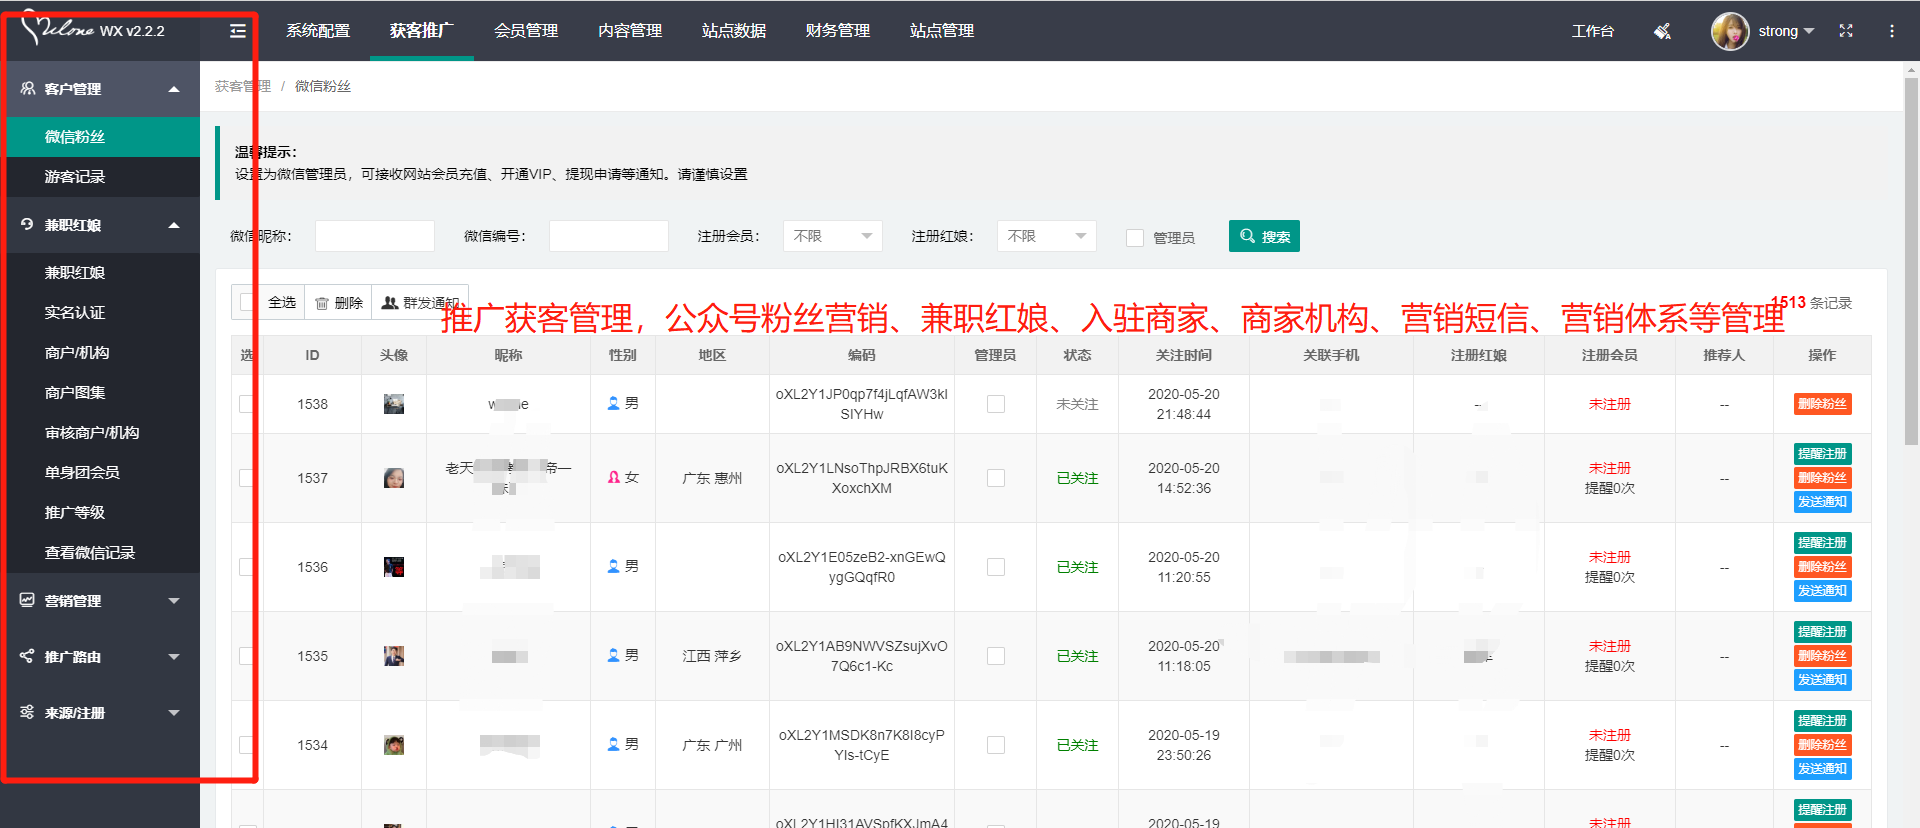
Task: Click the 推广路由 share icon
Action: coord(28,656)
